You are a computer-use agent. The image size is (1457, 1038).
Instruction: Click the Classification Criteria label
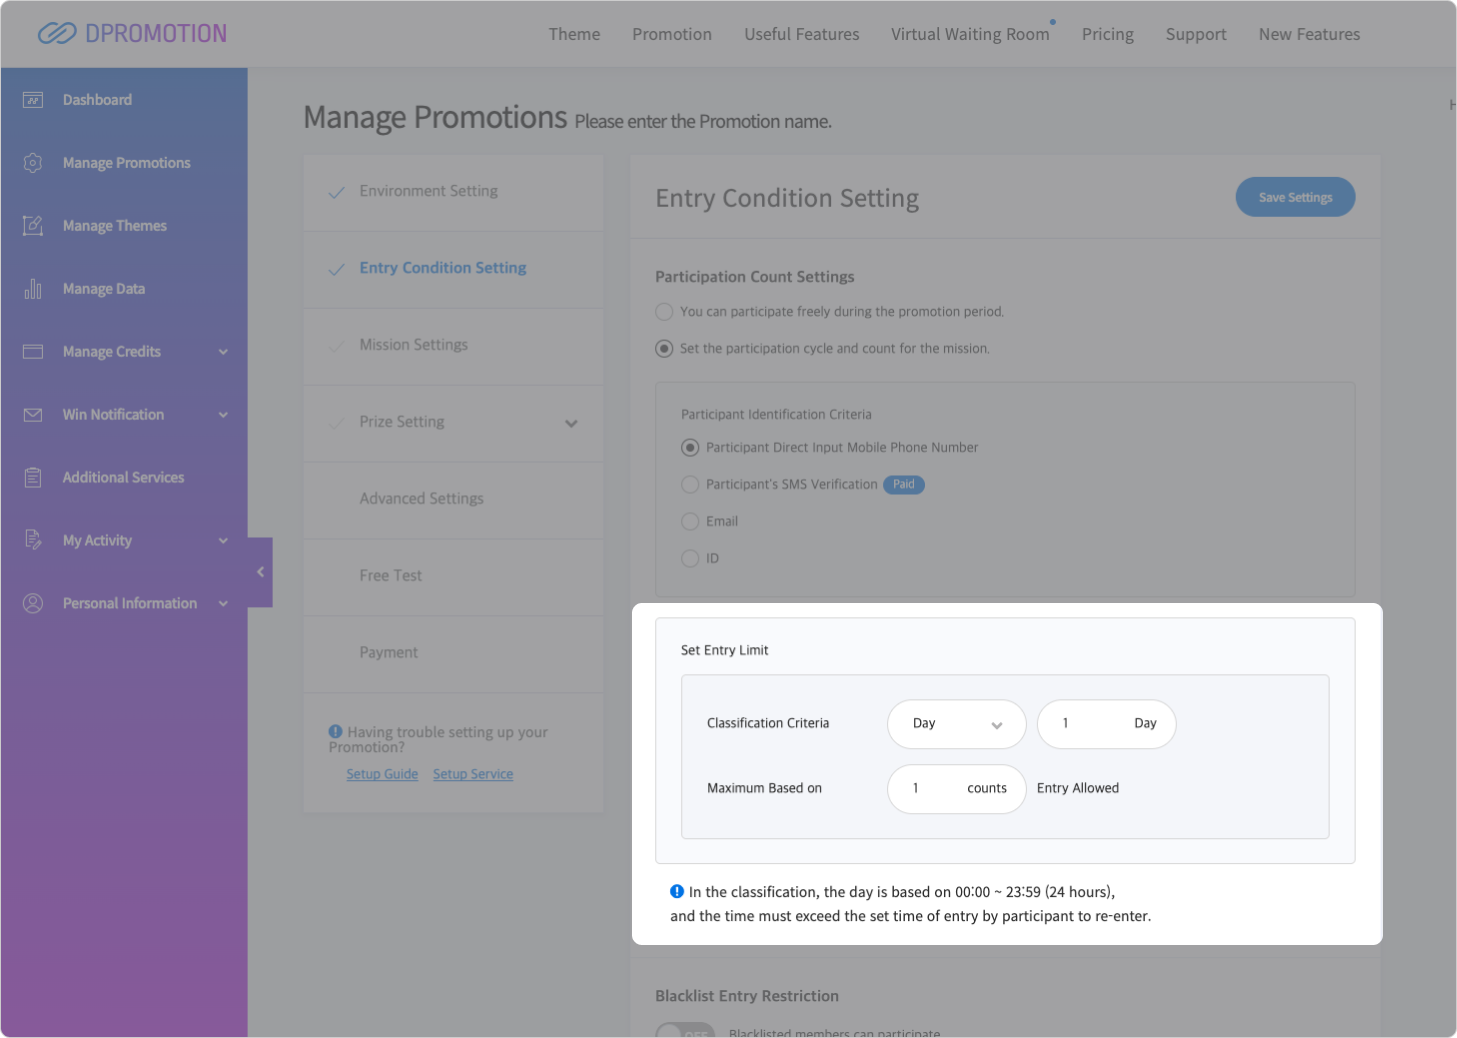(768, 723)
